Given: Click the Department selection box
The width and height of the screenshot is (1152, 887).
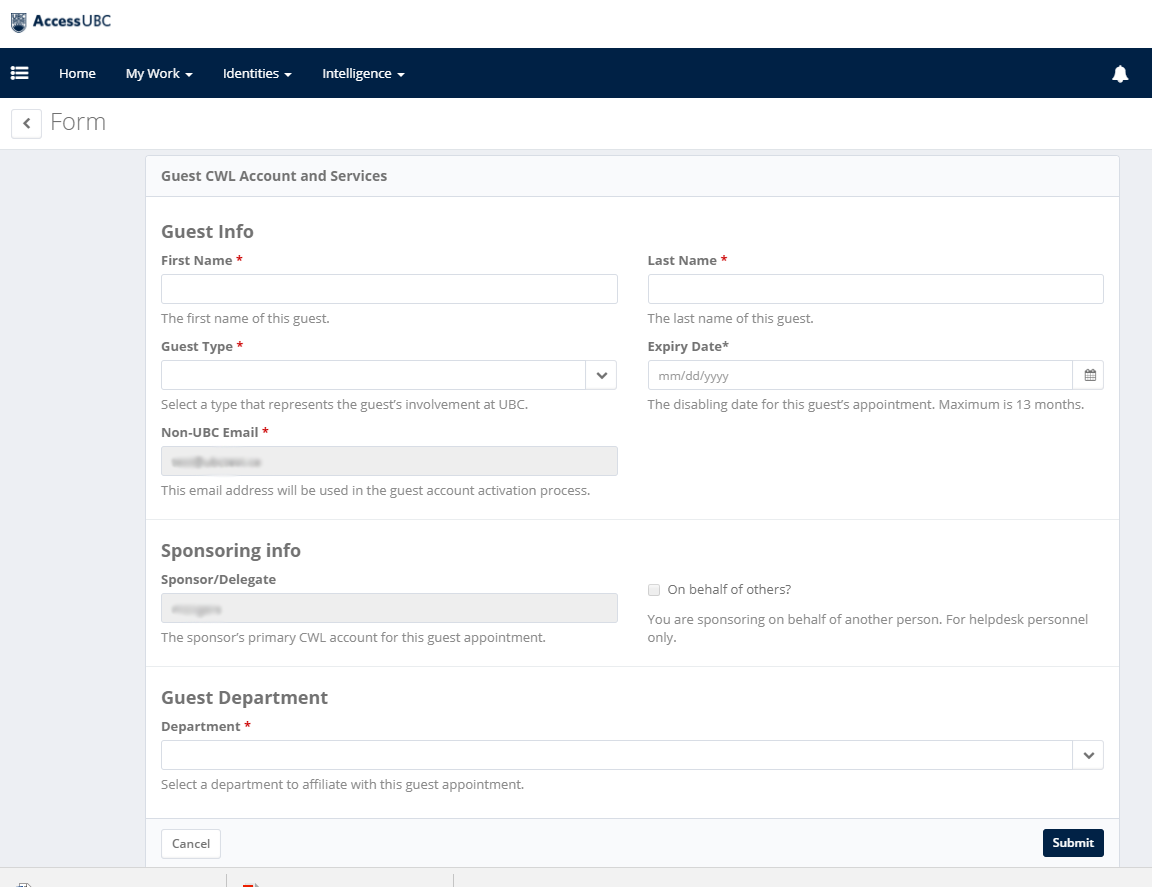Looking at the screenshot, I should pyautogui.click(x=616, y=756).
